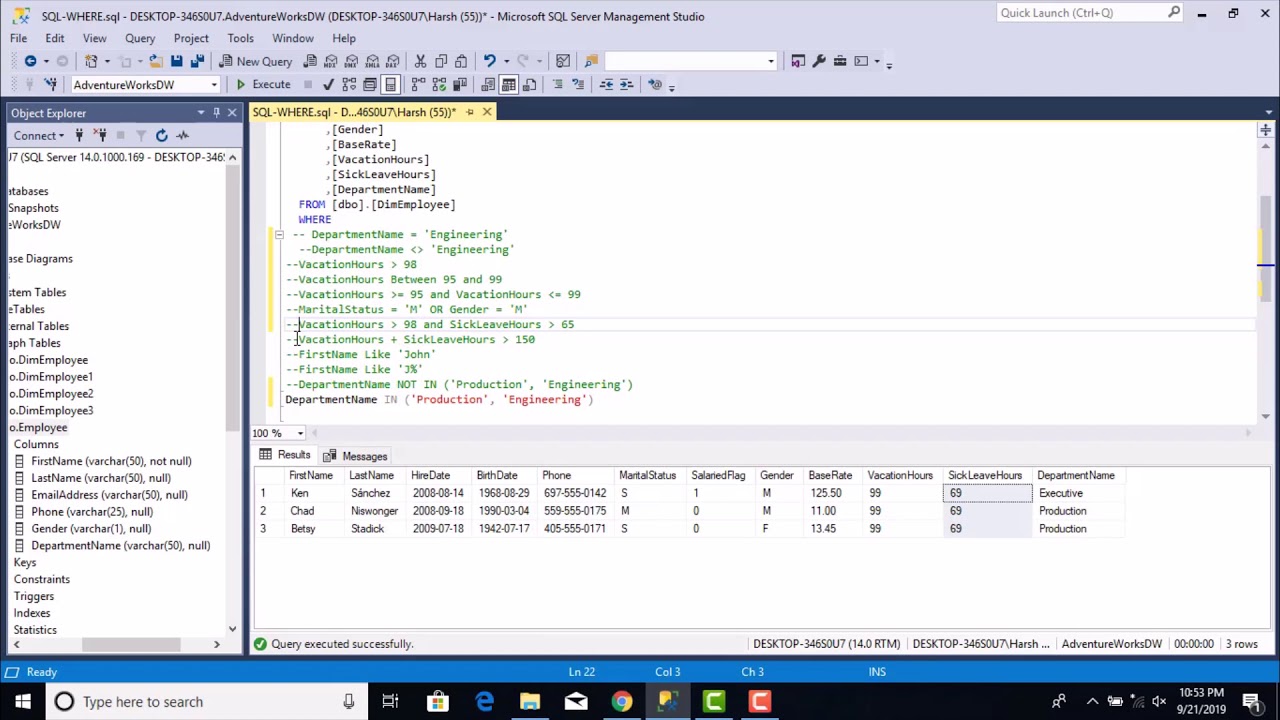Click the DepartmentName column header in results

pyautogui.click(x=1076, y=476)
